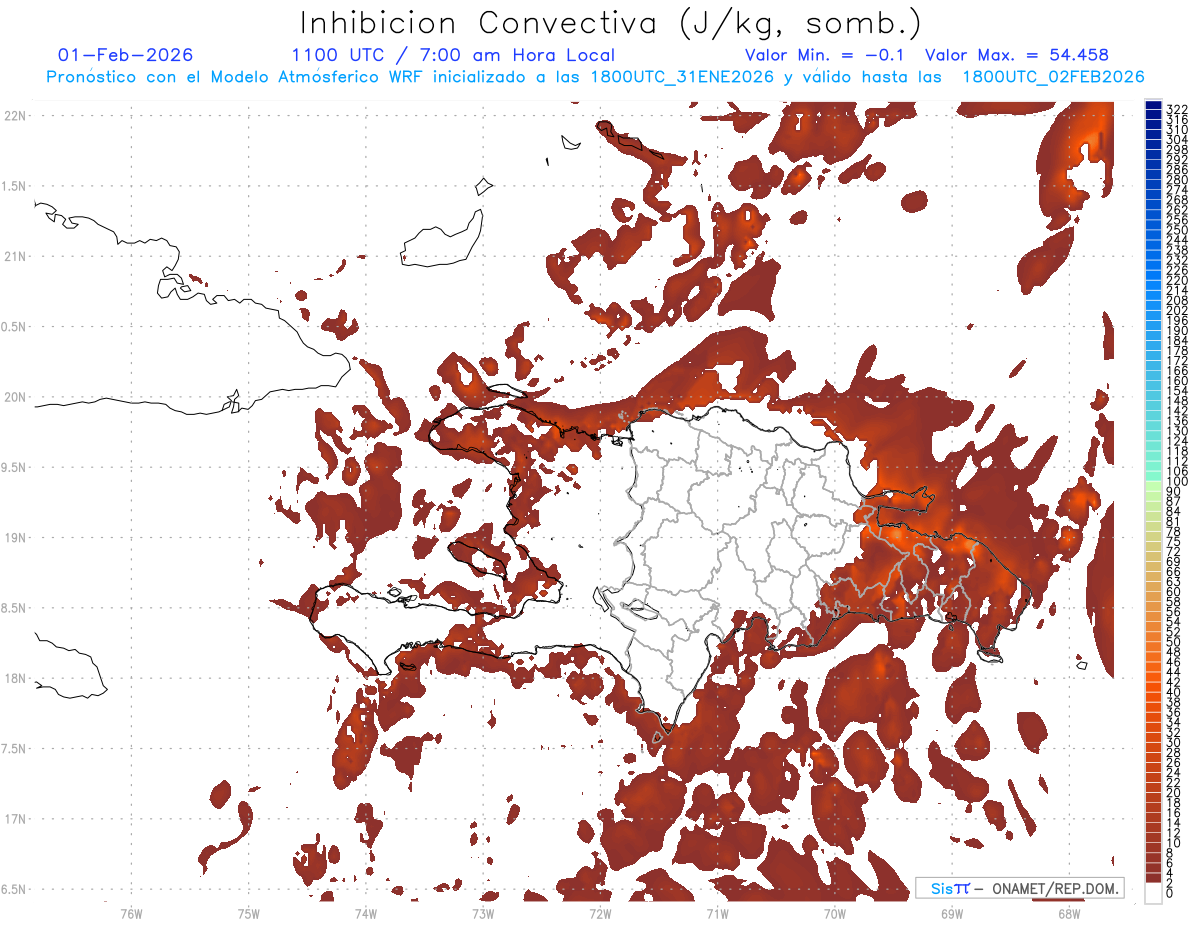Click the 'Valor Max. = 54.458' readout
Screen dimensions: 1200x927
1017,55
